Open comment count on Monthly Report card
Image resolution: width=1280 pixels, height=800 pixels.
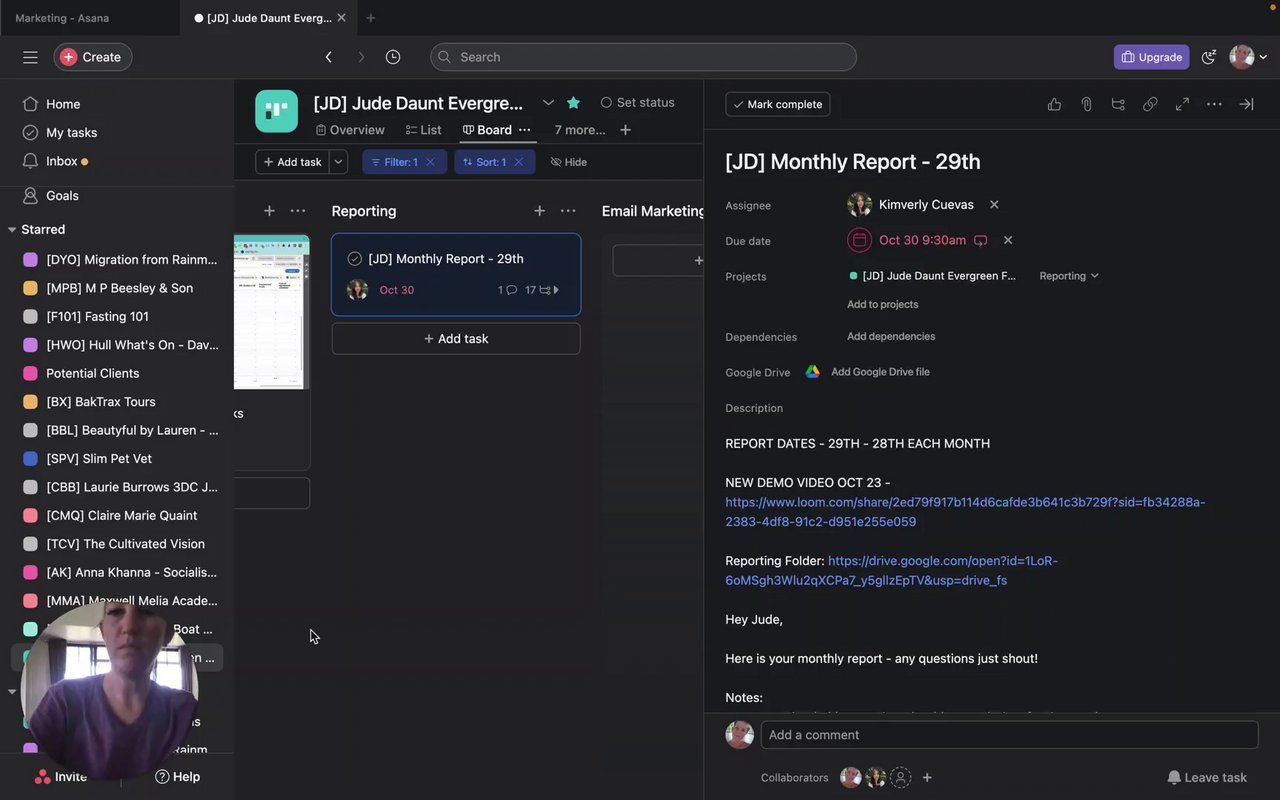[507, 290]
